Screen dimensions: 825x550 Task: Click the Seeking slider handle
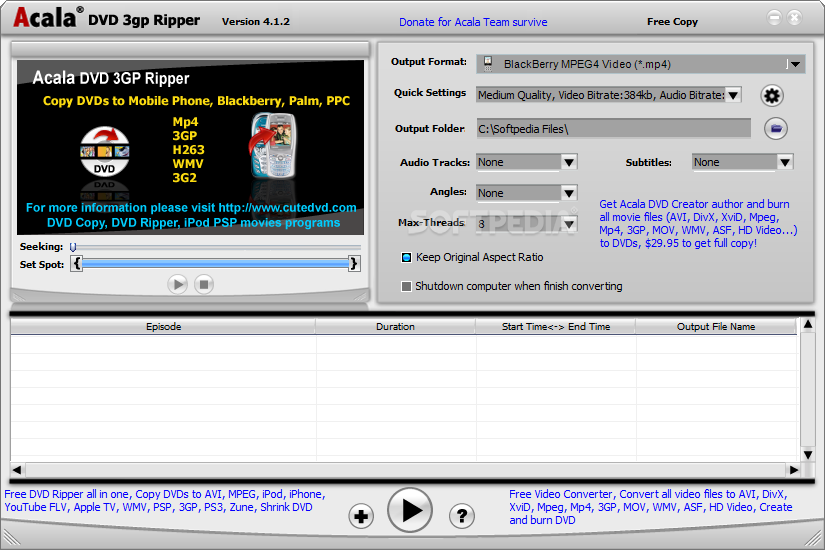point(73,246)
